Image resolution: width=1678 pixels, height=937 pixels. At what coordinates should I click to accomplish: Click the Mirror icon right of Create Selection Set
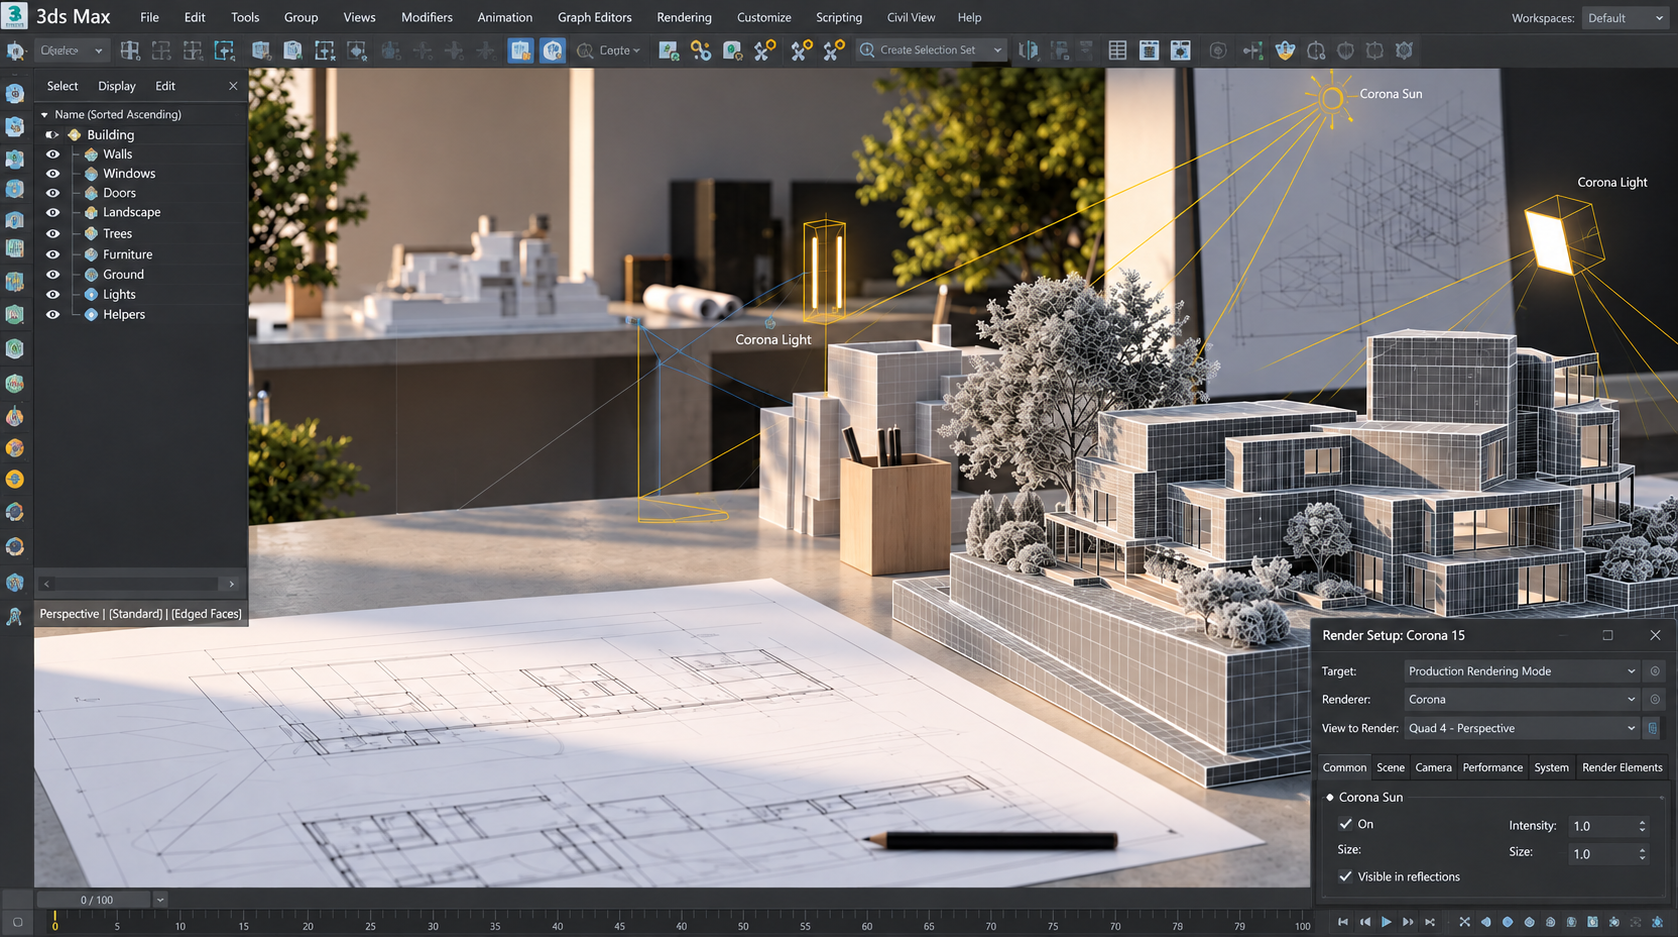pyautogui.click(x=1028, y=50)
